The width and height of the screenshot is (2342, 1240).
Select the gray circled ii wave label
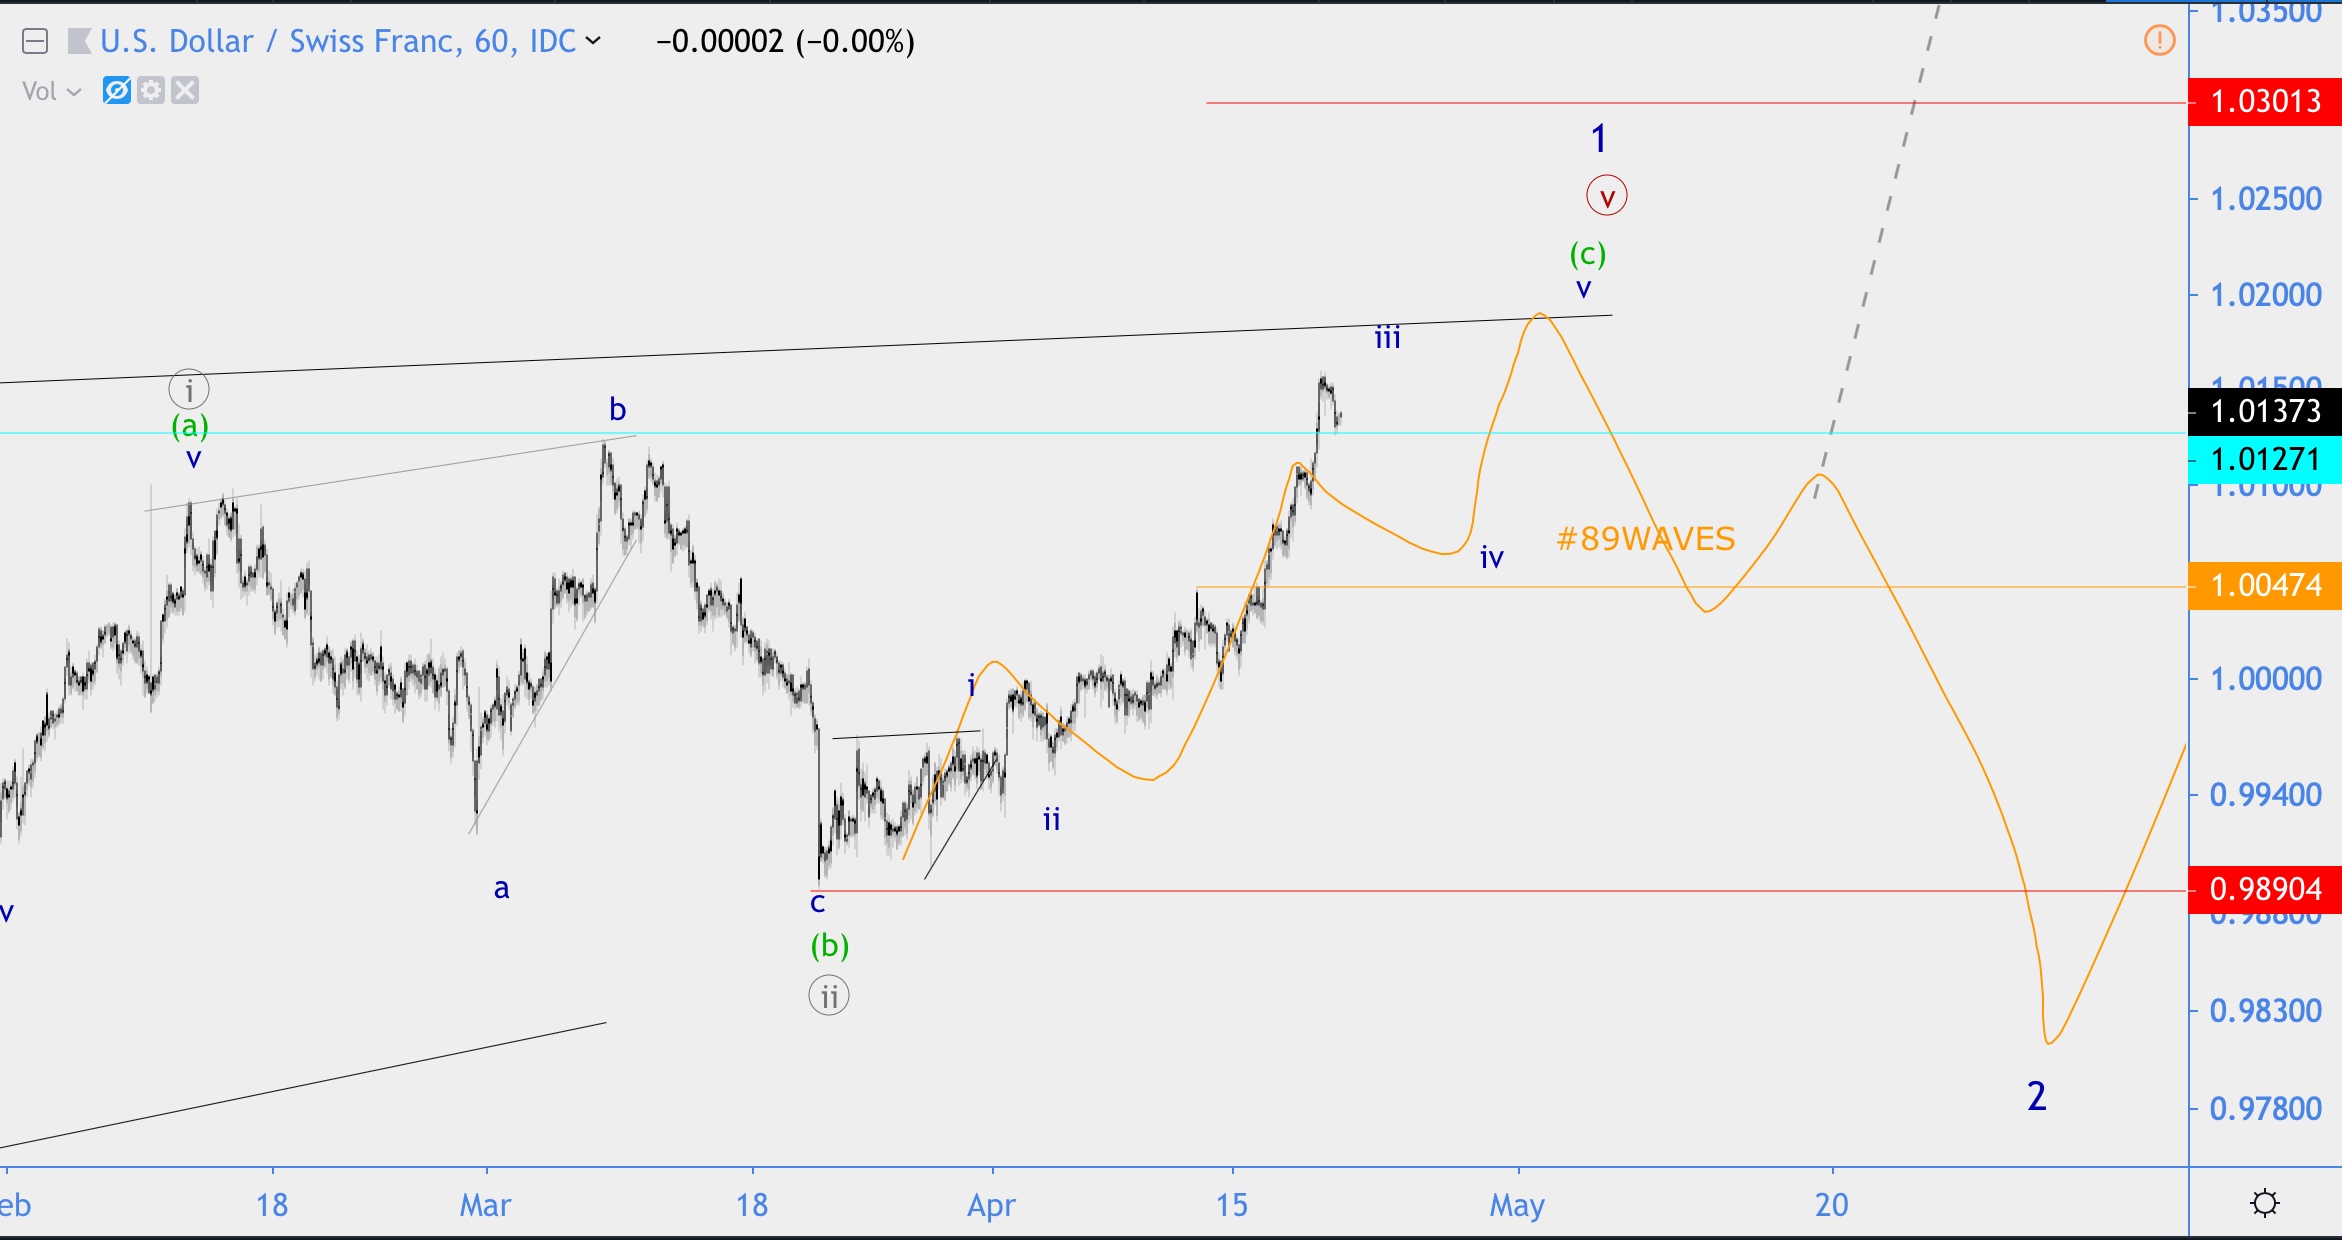click(x=829, y=996)
